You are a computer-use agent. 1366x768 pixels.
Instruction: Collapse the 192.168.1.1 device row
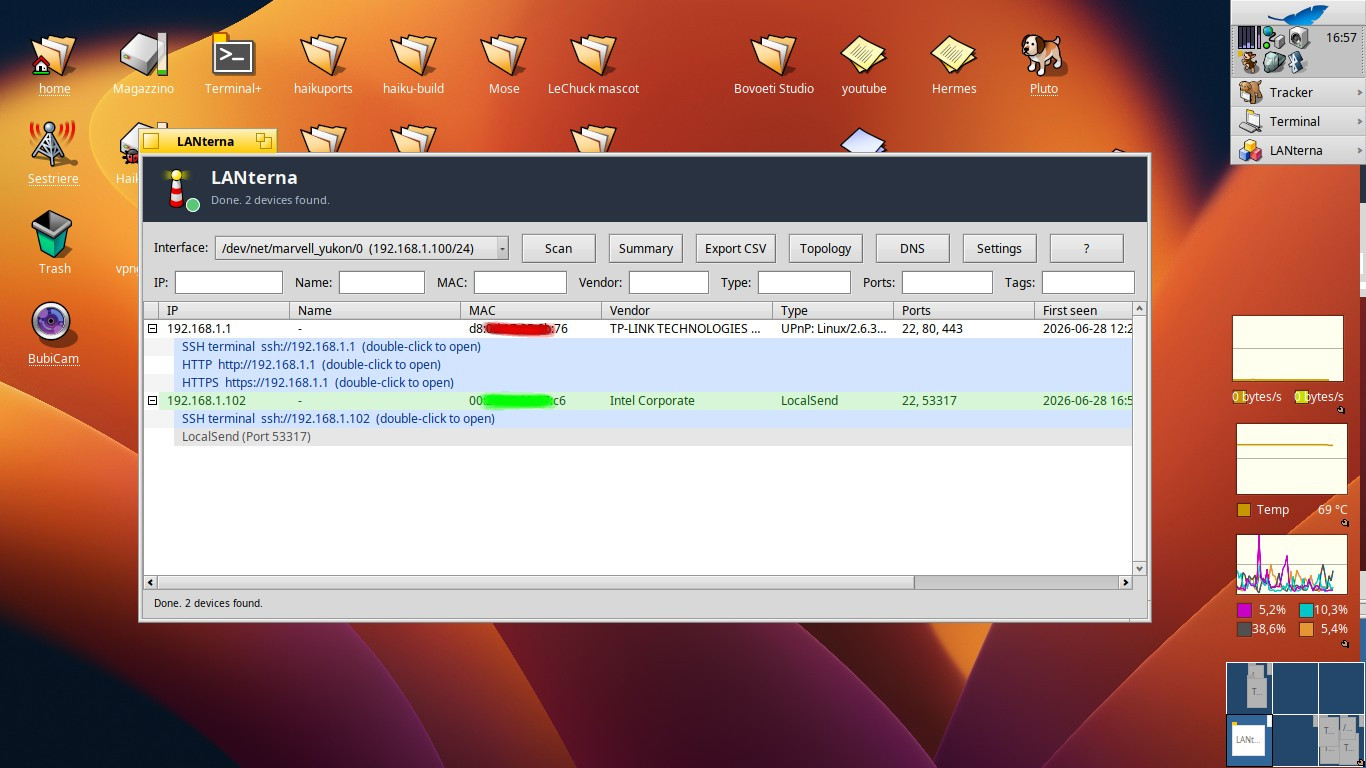153,328
